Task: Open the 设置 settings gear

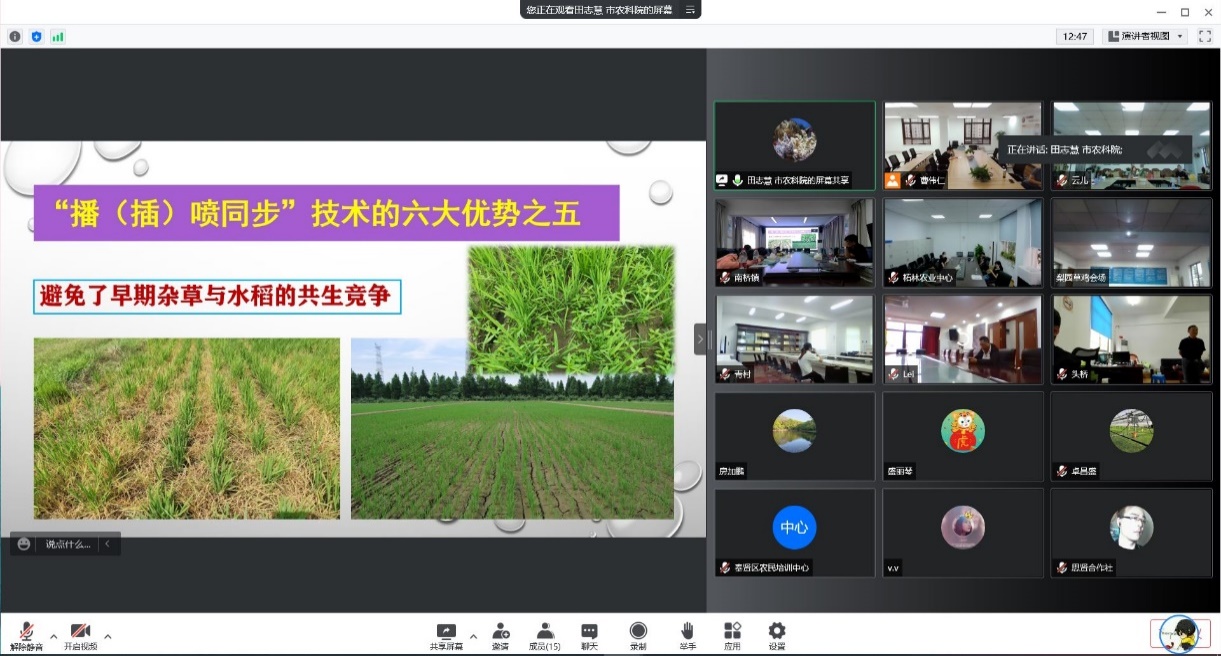Action: pos(777,632)
